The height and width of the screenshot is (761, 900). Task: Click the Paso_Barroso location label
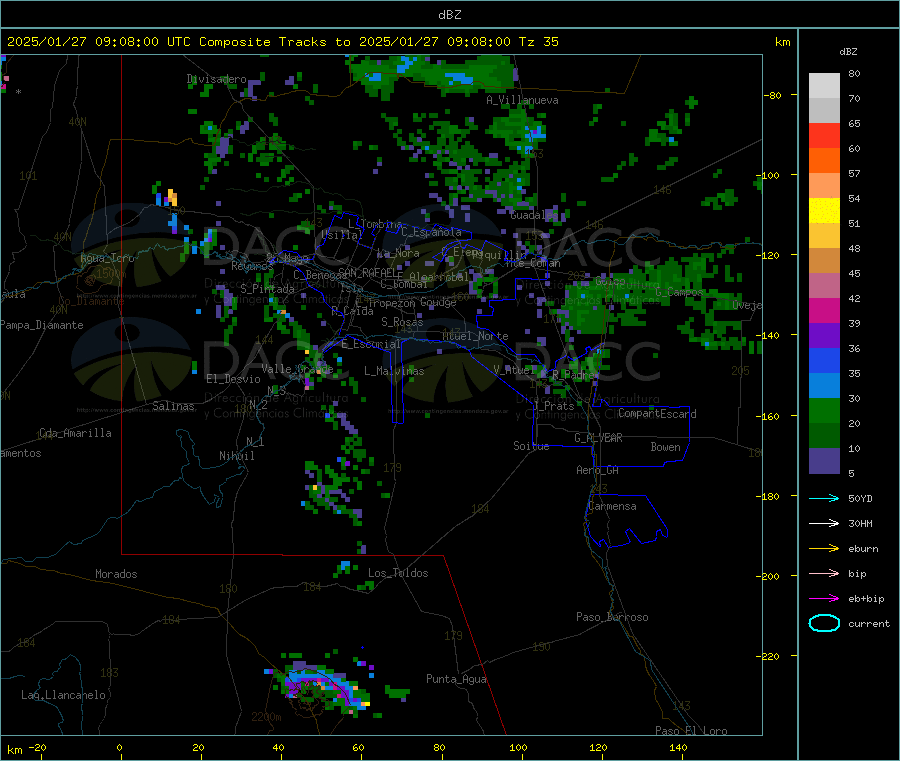tap(612, 617)
